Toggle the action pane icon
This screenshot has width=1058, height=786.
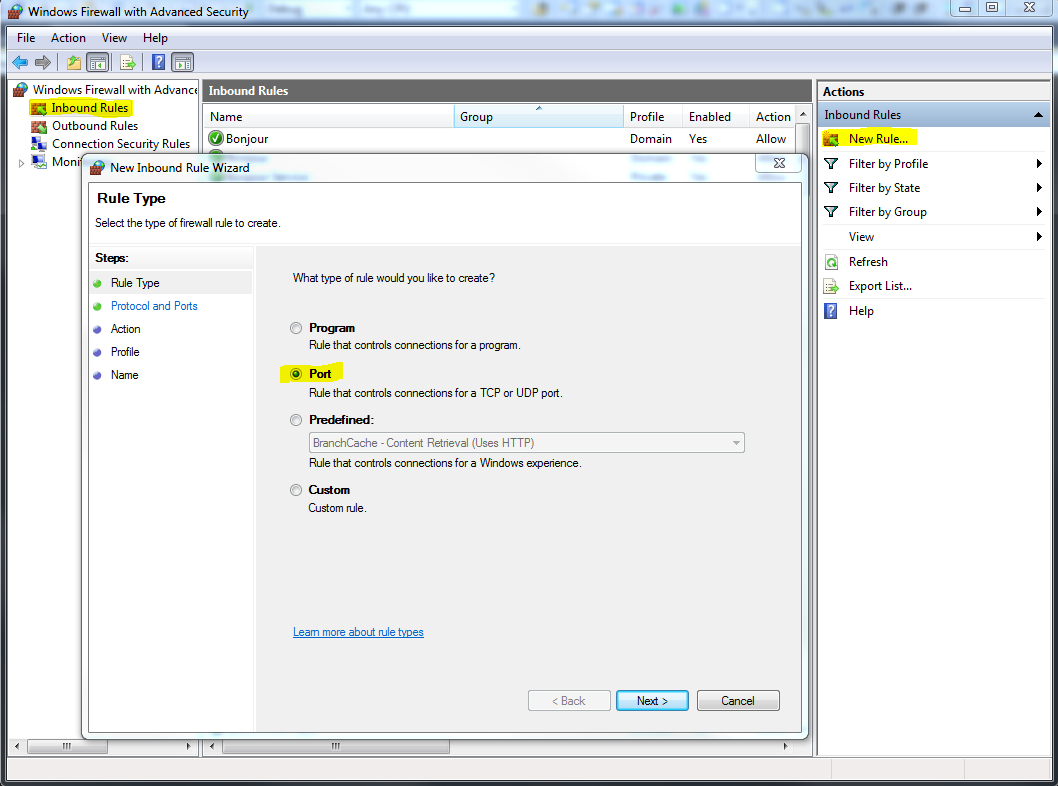182,61
